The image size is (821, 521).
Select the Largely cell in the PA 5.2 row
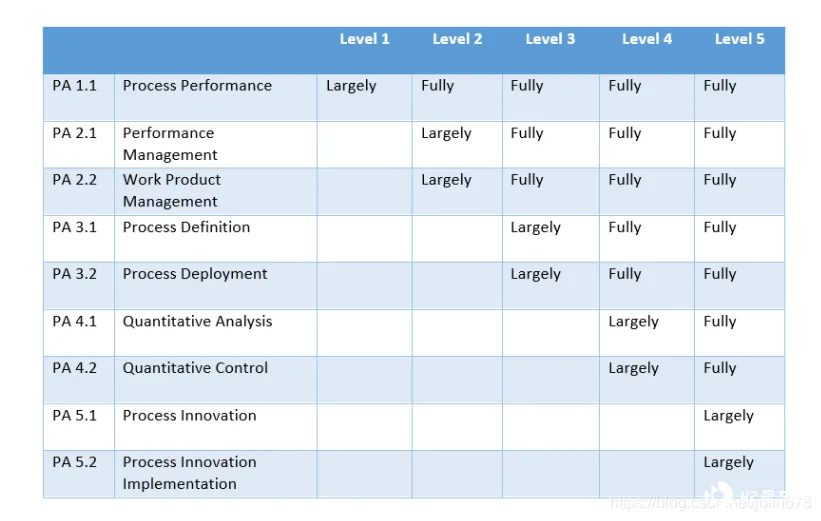click(728, 462)
